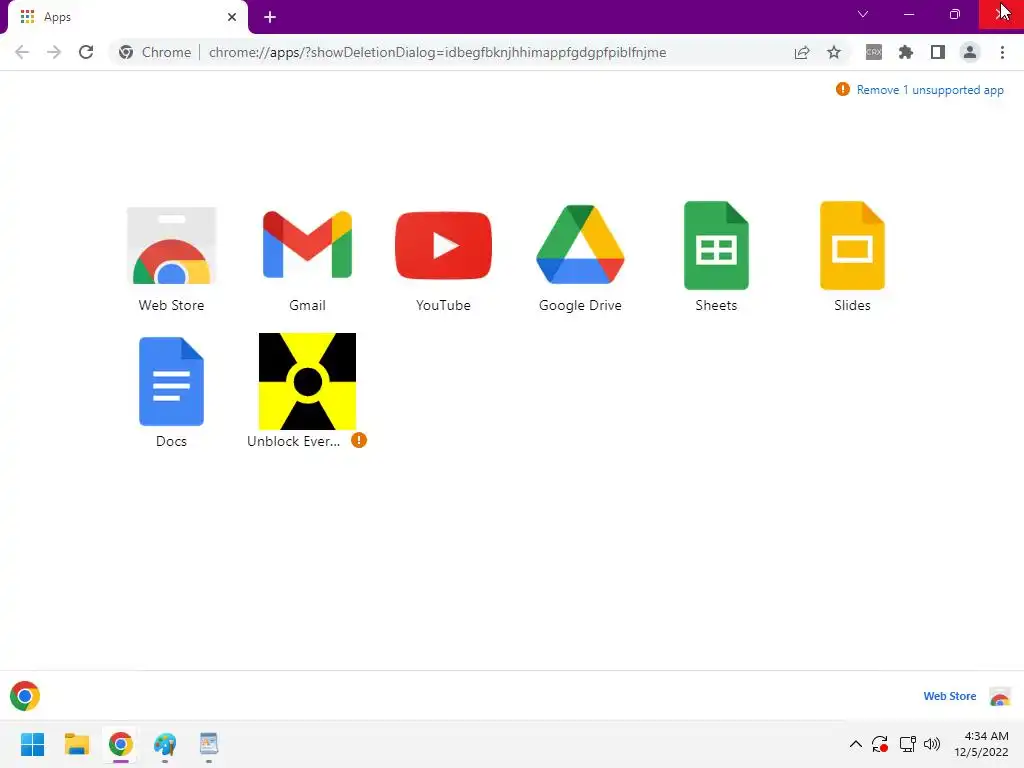Click the orange alert icon next to Remove link

[x=843, y=89]
